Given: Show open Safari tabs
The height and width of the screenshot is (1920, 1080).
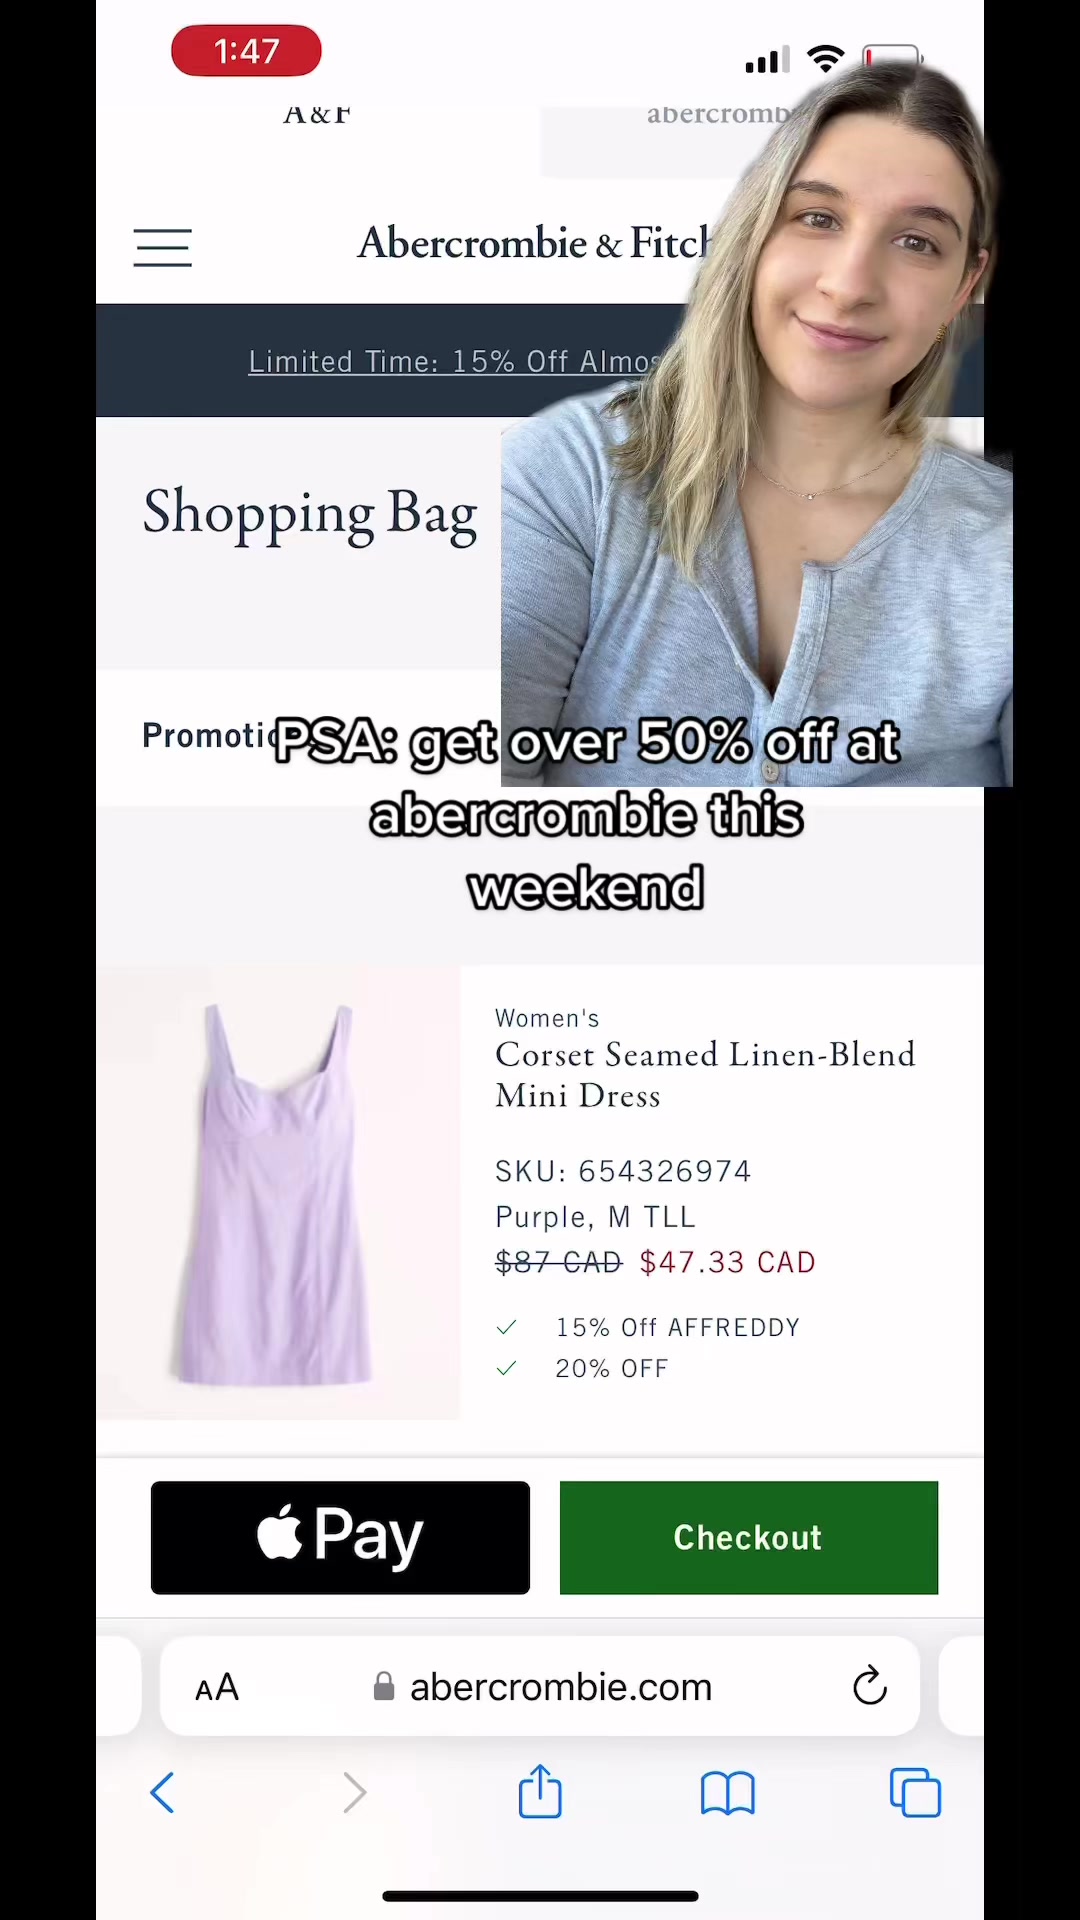Looking at the screenshot, I should pos(915,1792).
